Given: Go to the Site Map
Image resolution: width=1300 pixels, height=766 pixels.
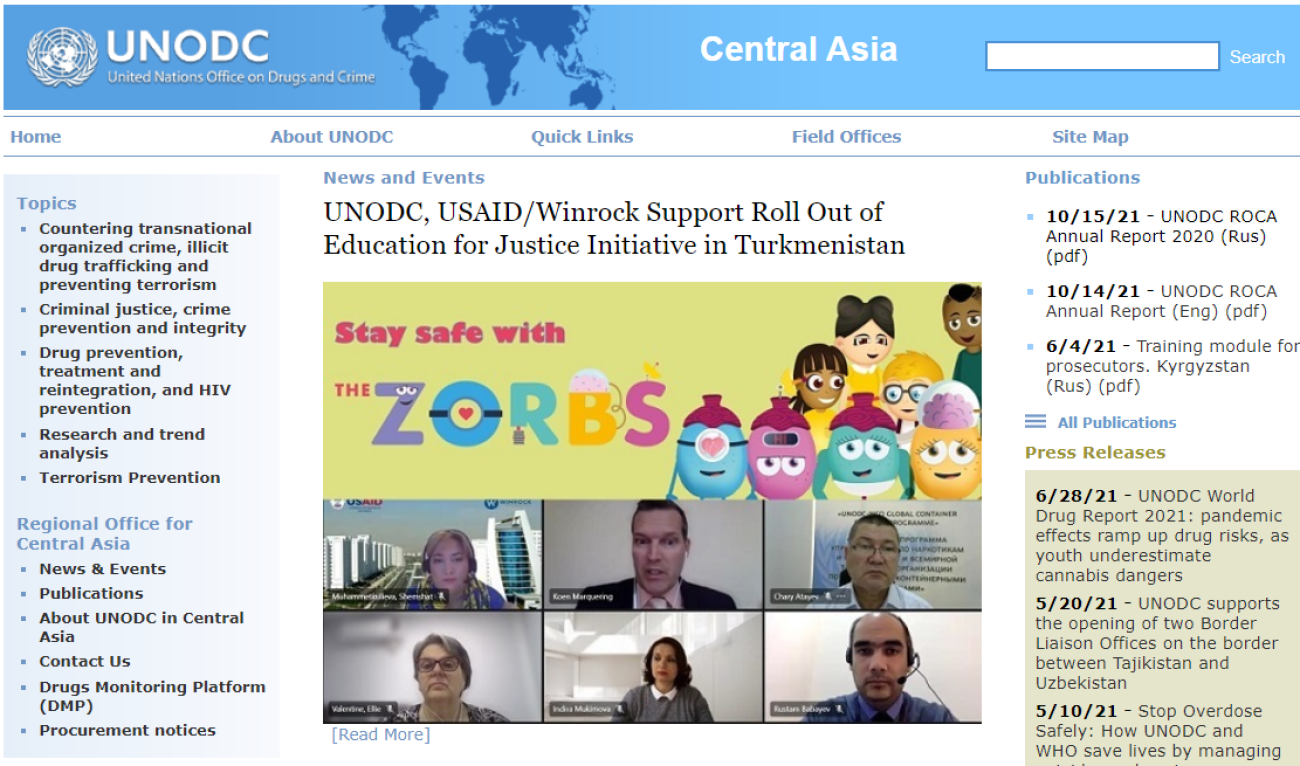Looking at the screenshot, I should (1090, 137).
